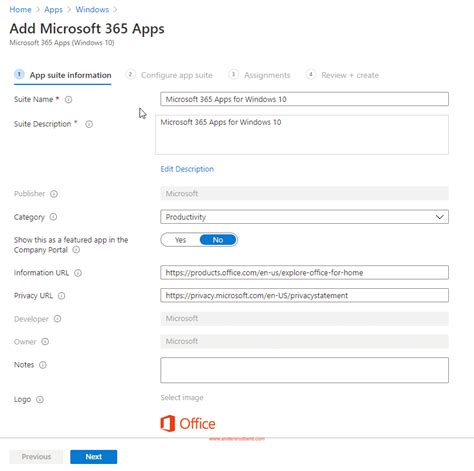Click the Office logo image
The height and width of the screenshot is (471, 474).
pos(188,423)
